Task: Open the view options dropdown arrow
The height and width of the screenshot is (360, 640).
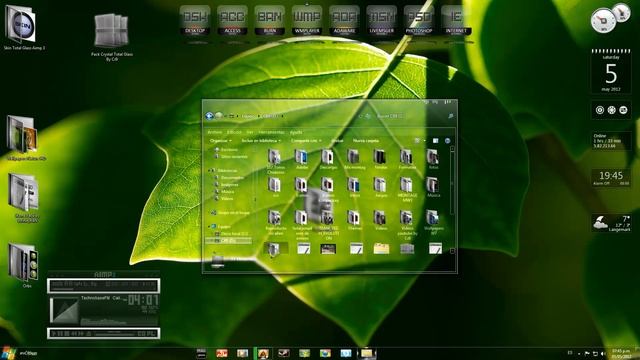Action: point(424,141)
